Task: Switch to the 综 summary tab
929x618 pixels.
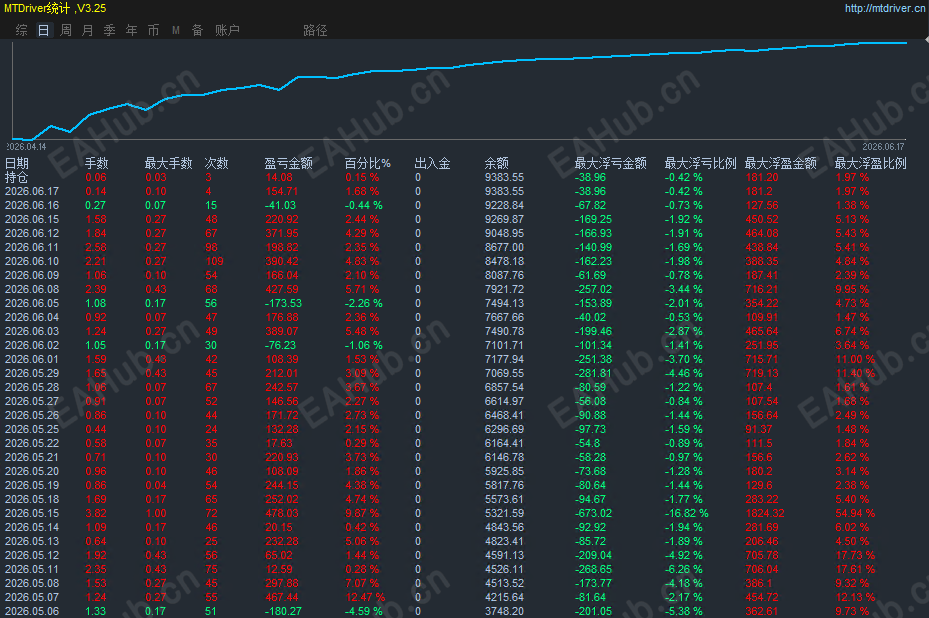Action: (21, 30)
